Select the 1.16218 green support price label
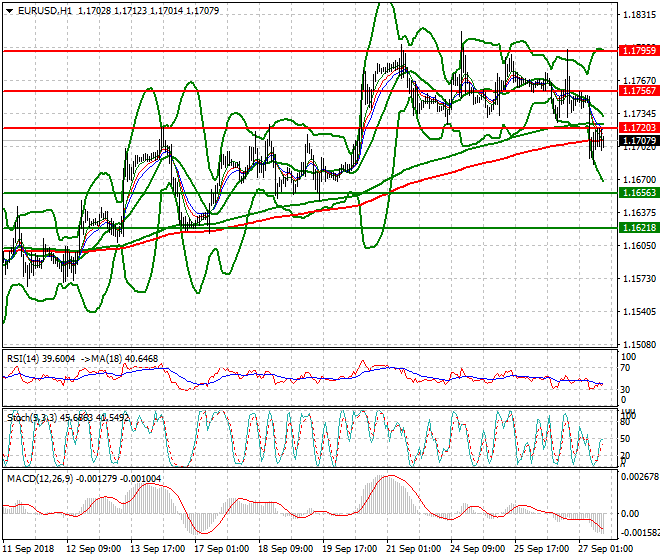This screenshot has height=560, width=660. click(x=639, y=228)
